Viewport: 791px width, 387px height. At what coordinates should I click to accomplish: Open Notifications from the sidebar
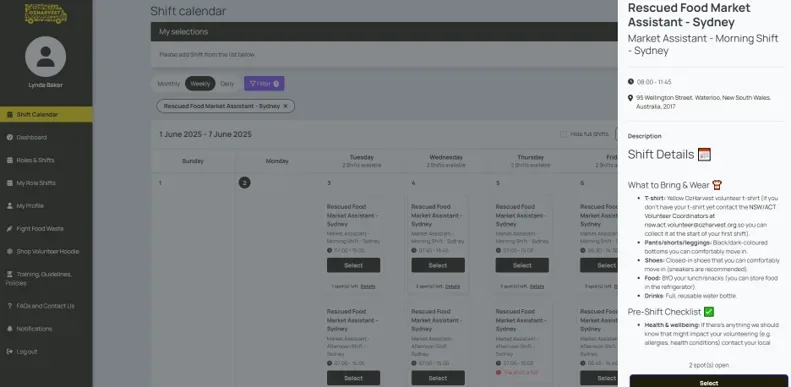pos(34,328)
